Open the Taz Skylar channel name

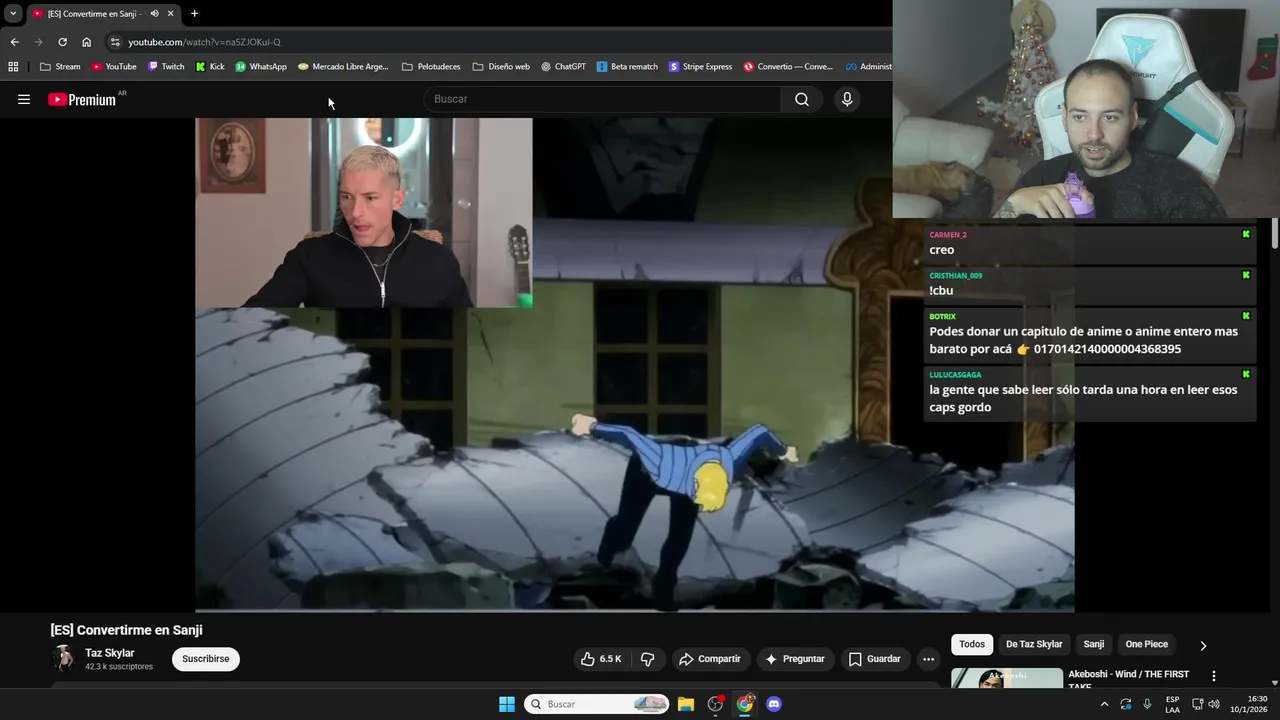[x=110, y=653]
